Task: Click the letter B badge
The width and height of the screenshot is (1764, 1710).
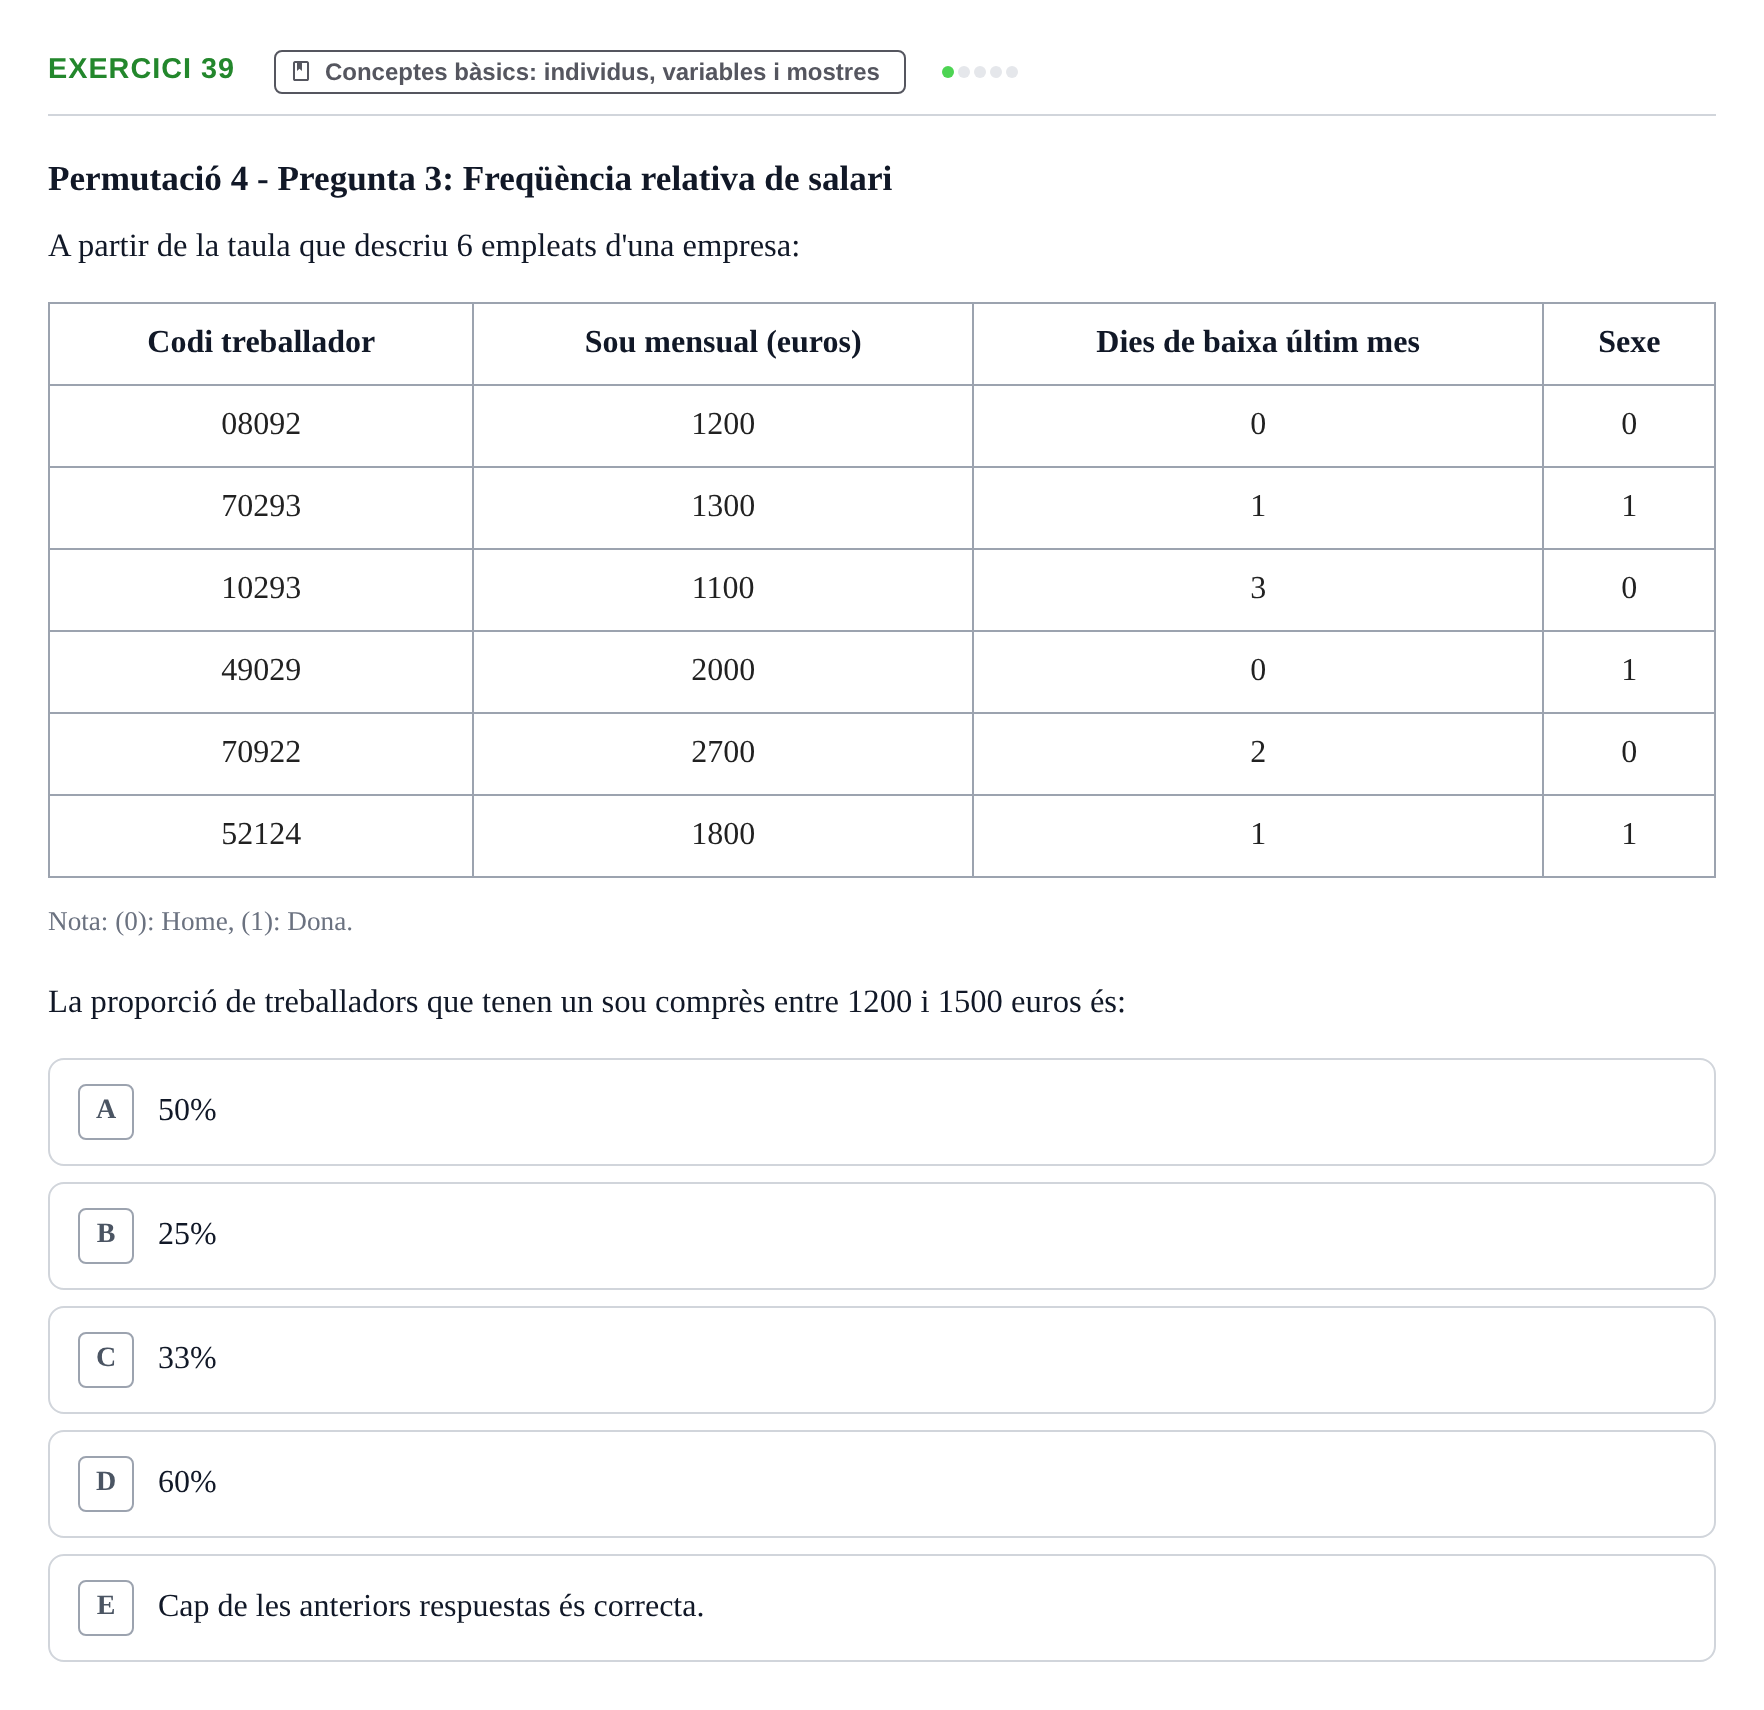Action: pyautogui.click(x=106, y=1236)
